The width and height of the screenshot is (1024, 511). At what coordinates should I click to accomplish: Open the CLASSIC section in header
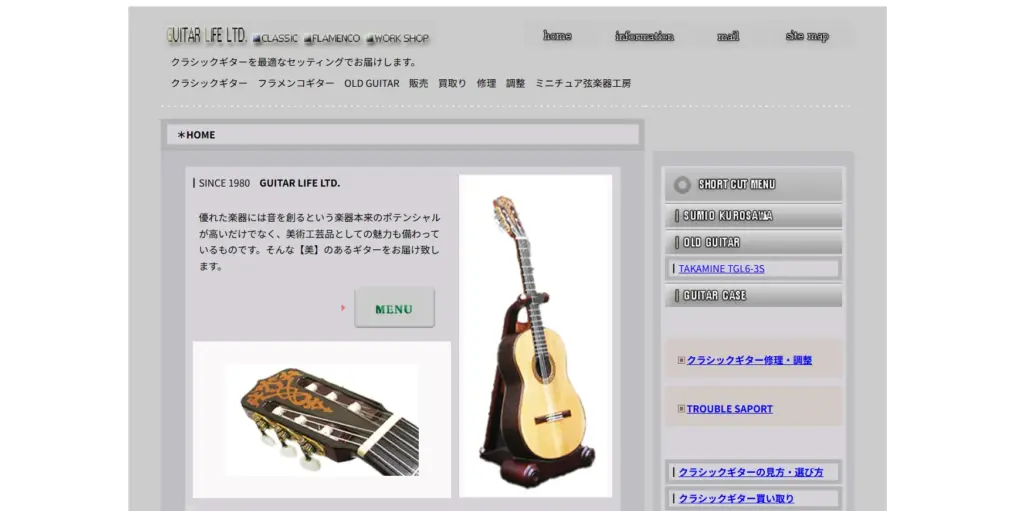click(x=275, y=39)
